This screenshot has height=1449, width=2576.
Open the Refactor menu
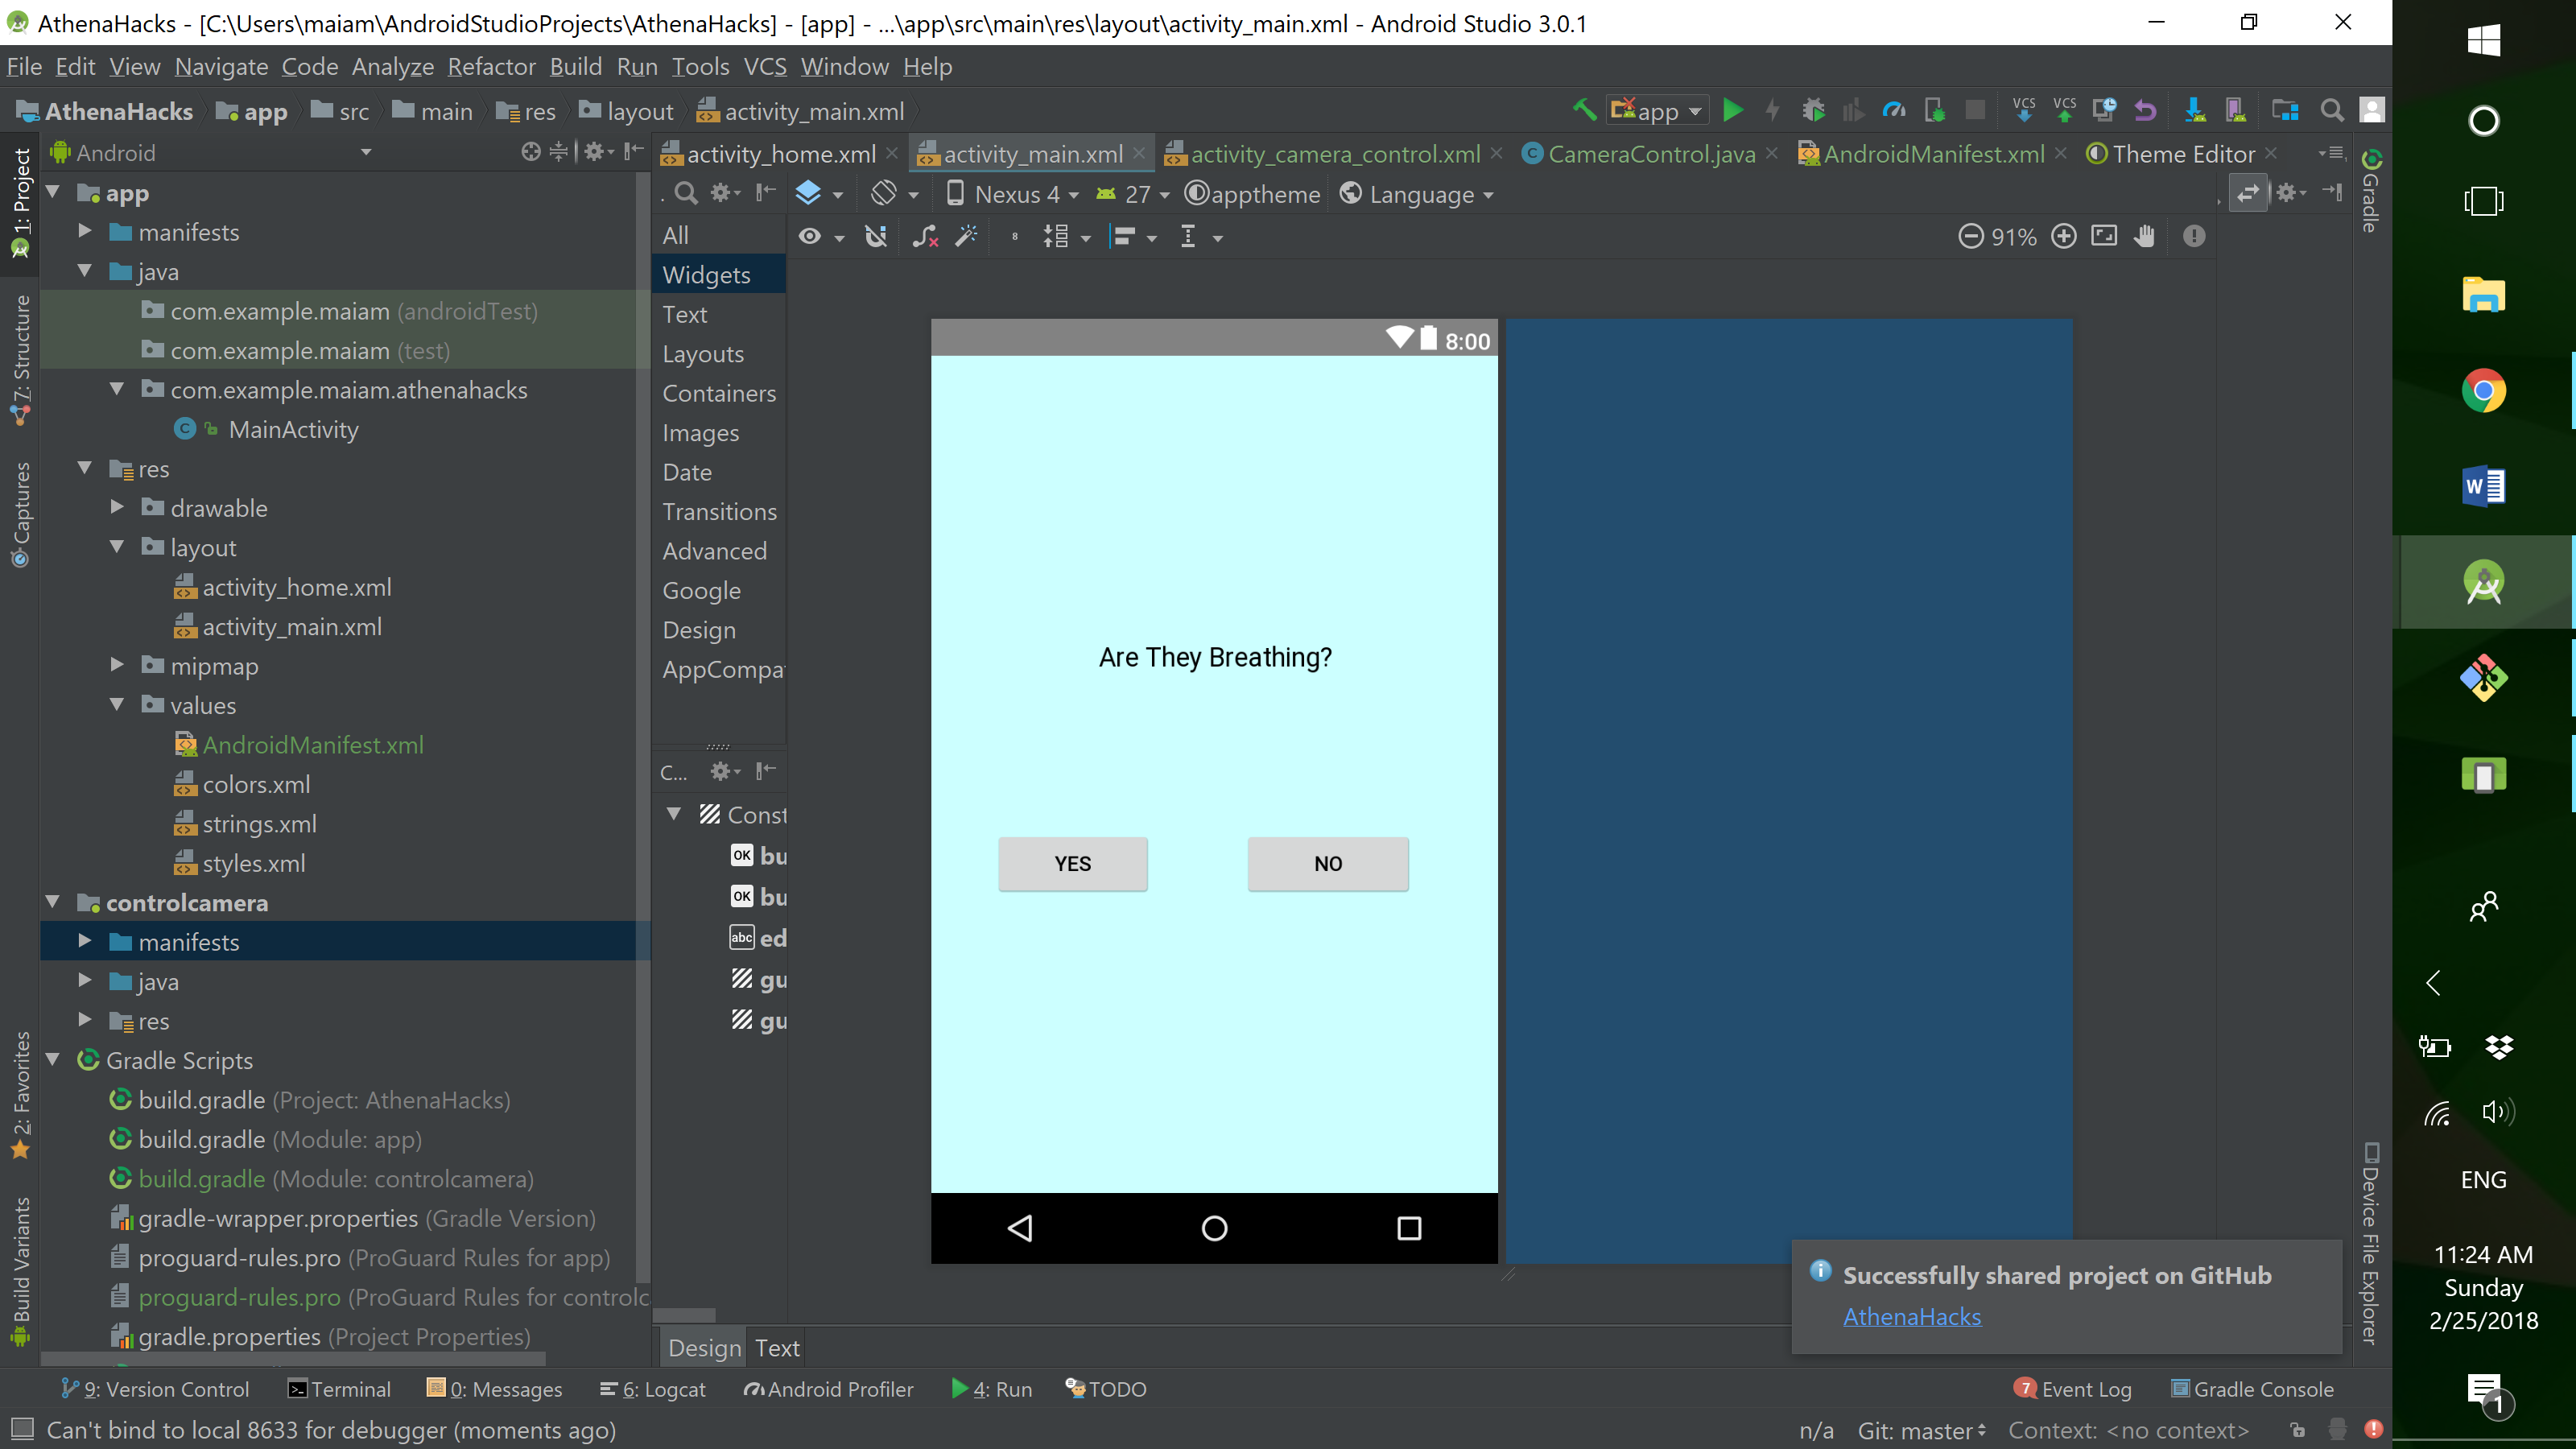tap(491, 67)
